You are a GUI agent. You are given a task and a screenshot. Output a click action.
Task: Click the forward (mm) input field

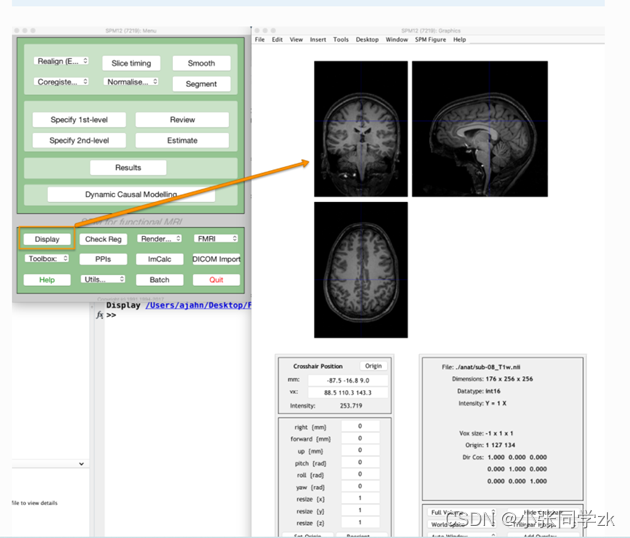(360, 438)
